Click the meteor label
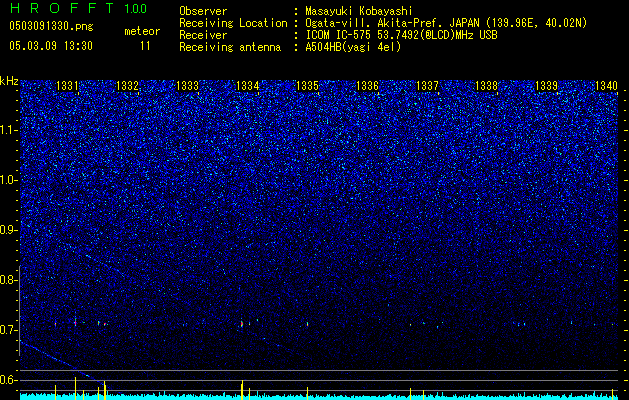The image size is (629, 400). tap(142, 31)
